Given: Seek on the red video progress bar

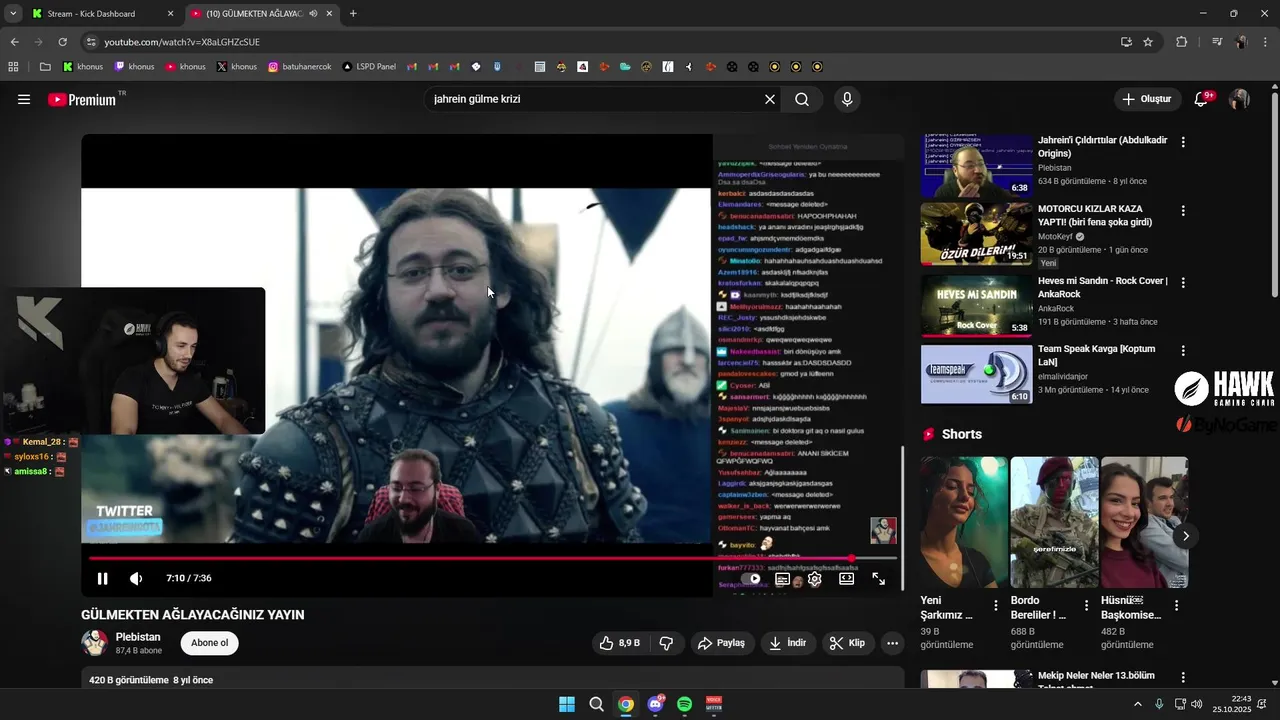Looking at the screenshot, I should tap(492, 558).
